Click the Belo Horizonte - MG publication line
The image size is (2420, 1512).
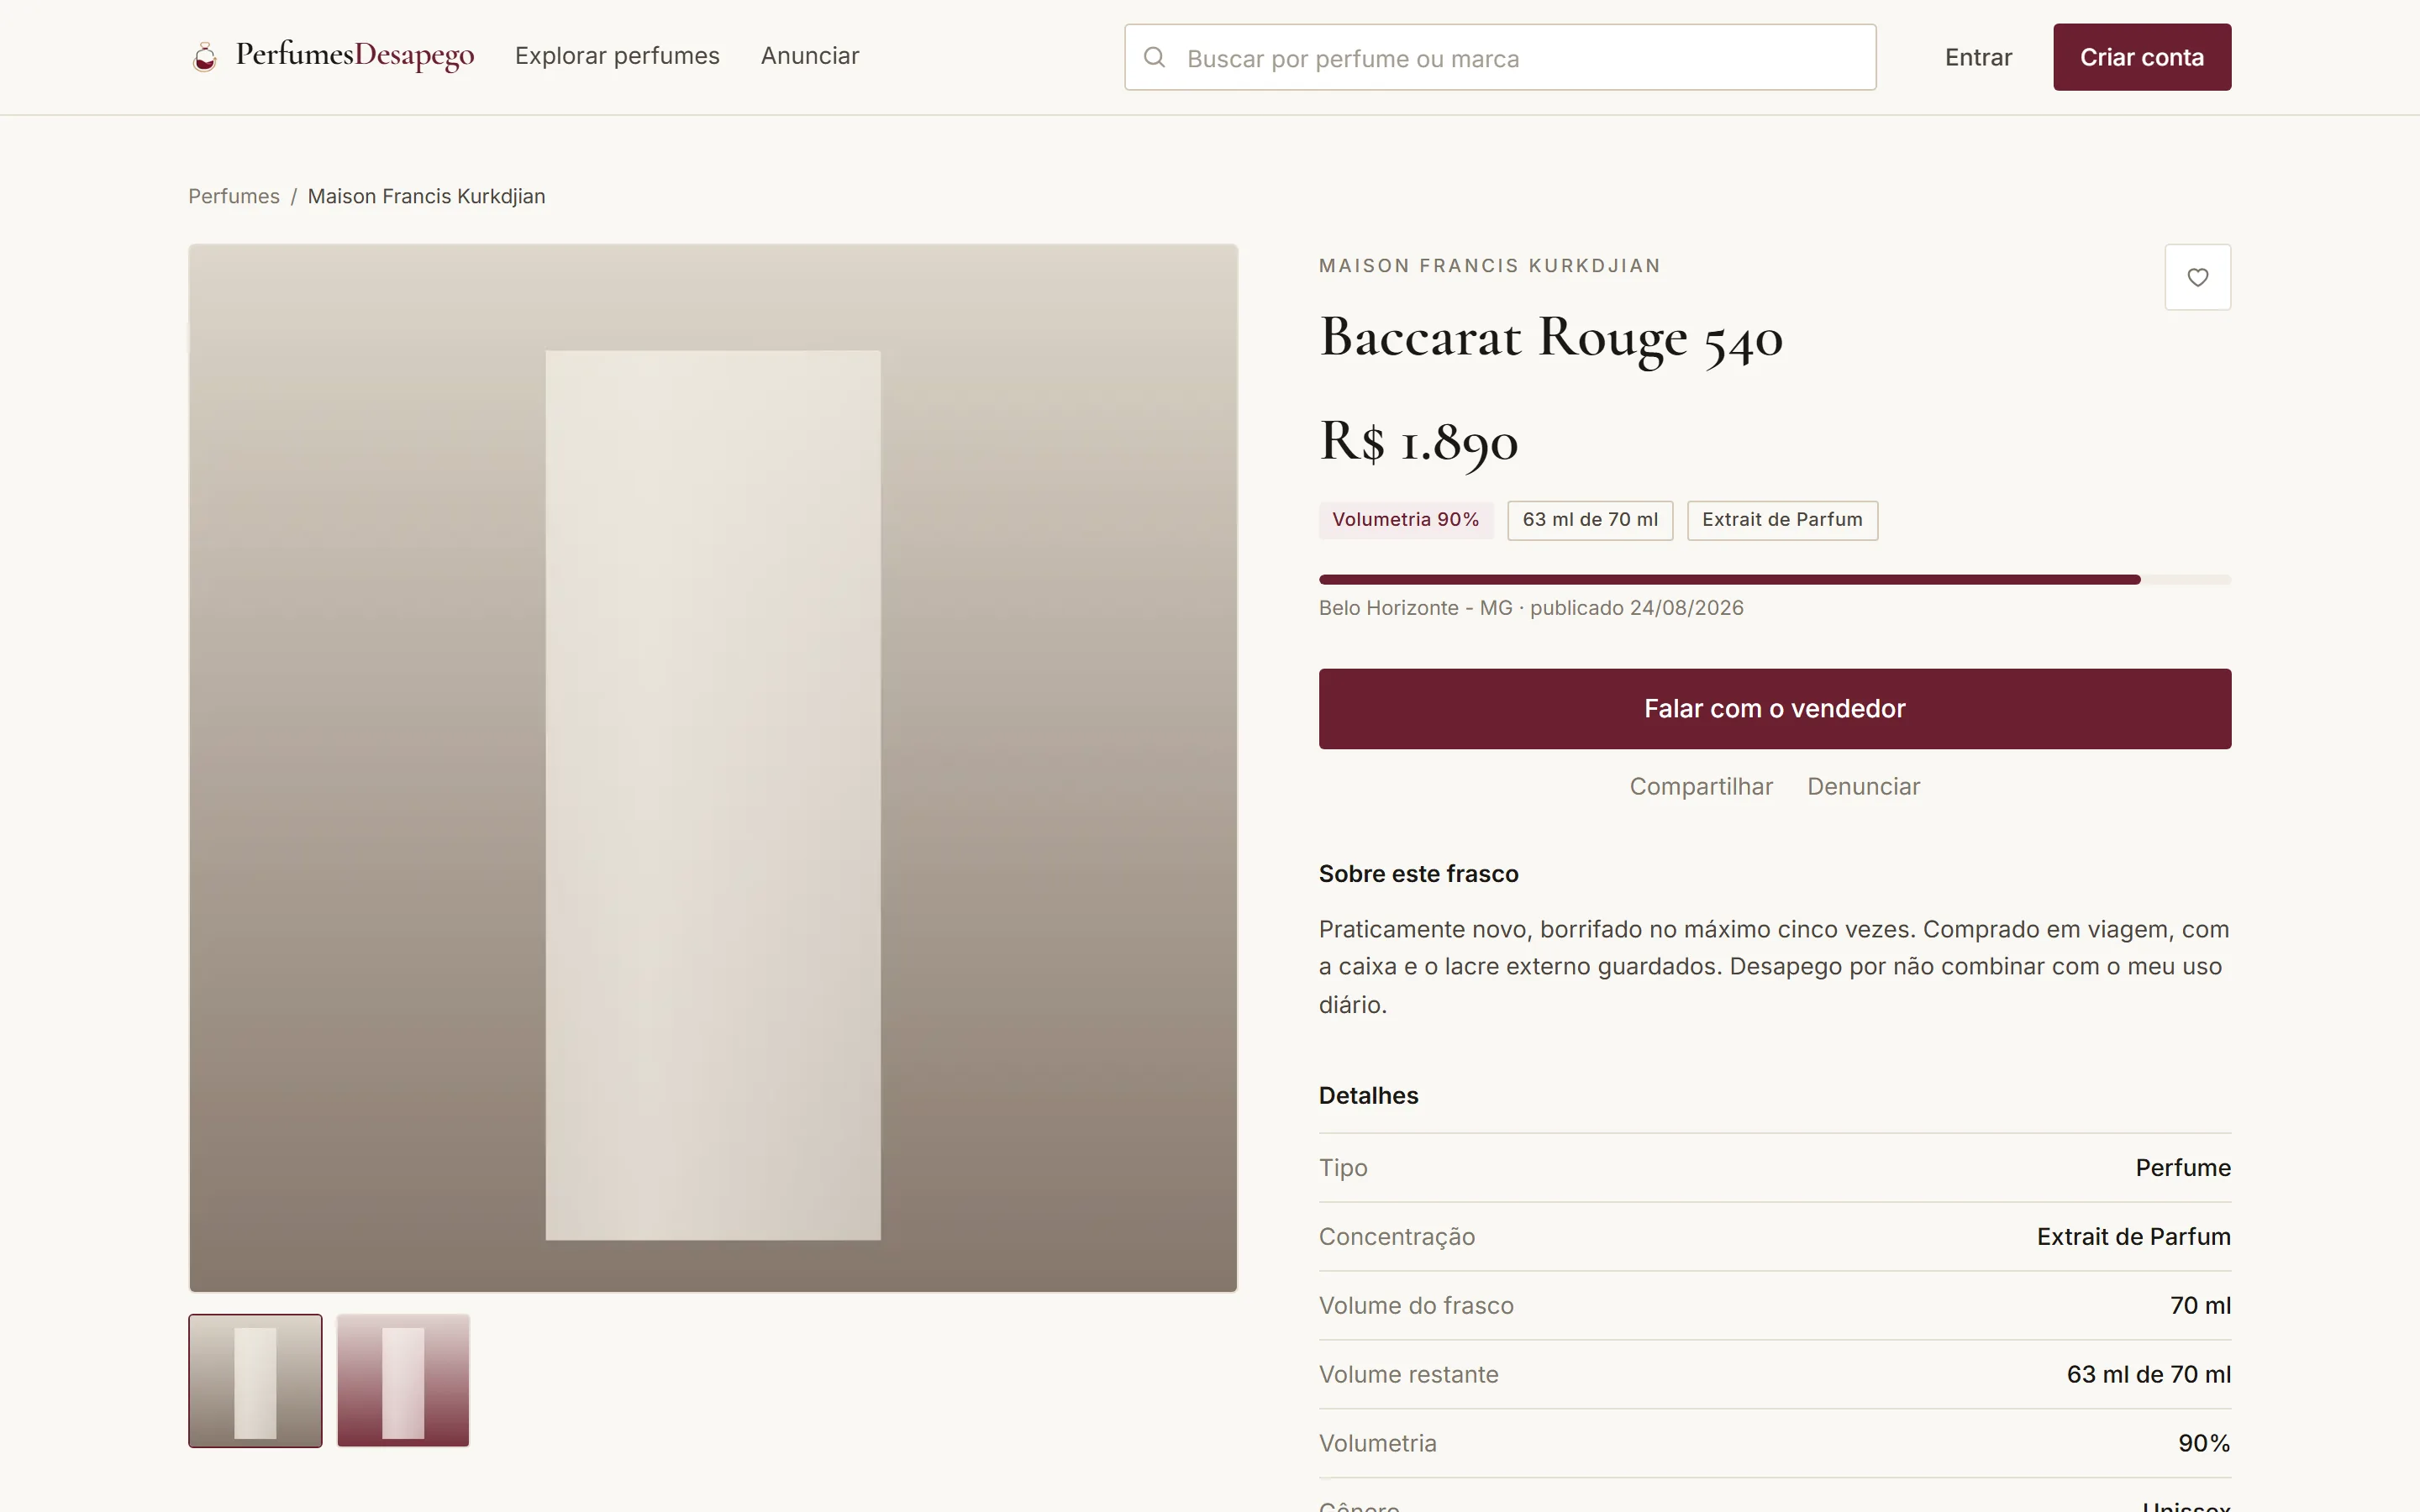click(x=1531, y=608)
